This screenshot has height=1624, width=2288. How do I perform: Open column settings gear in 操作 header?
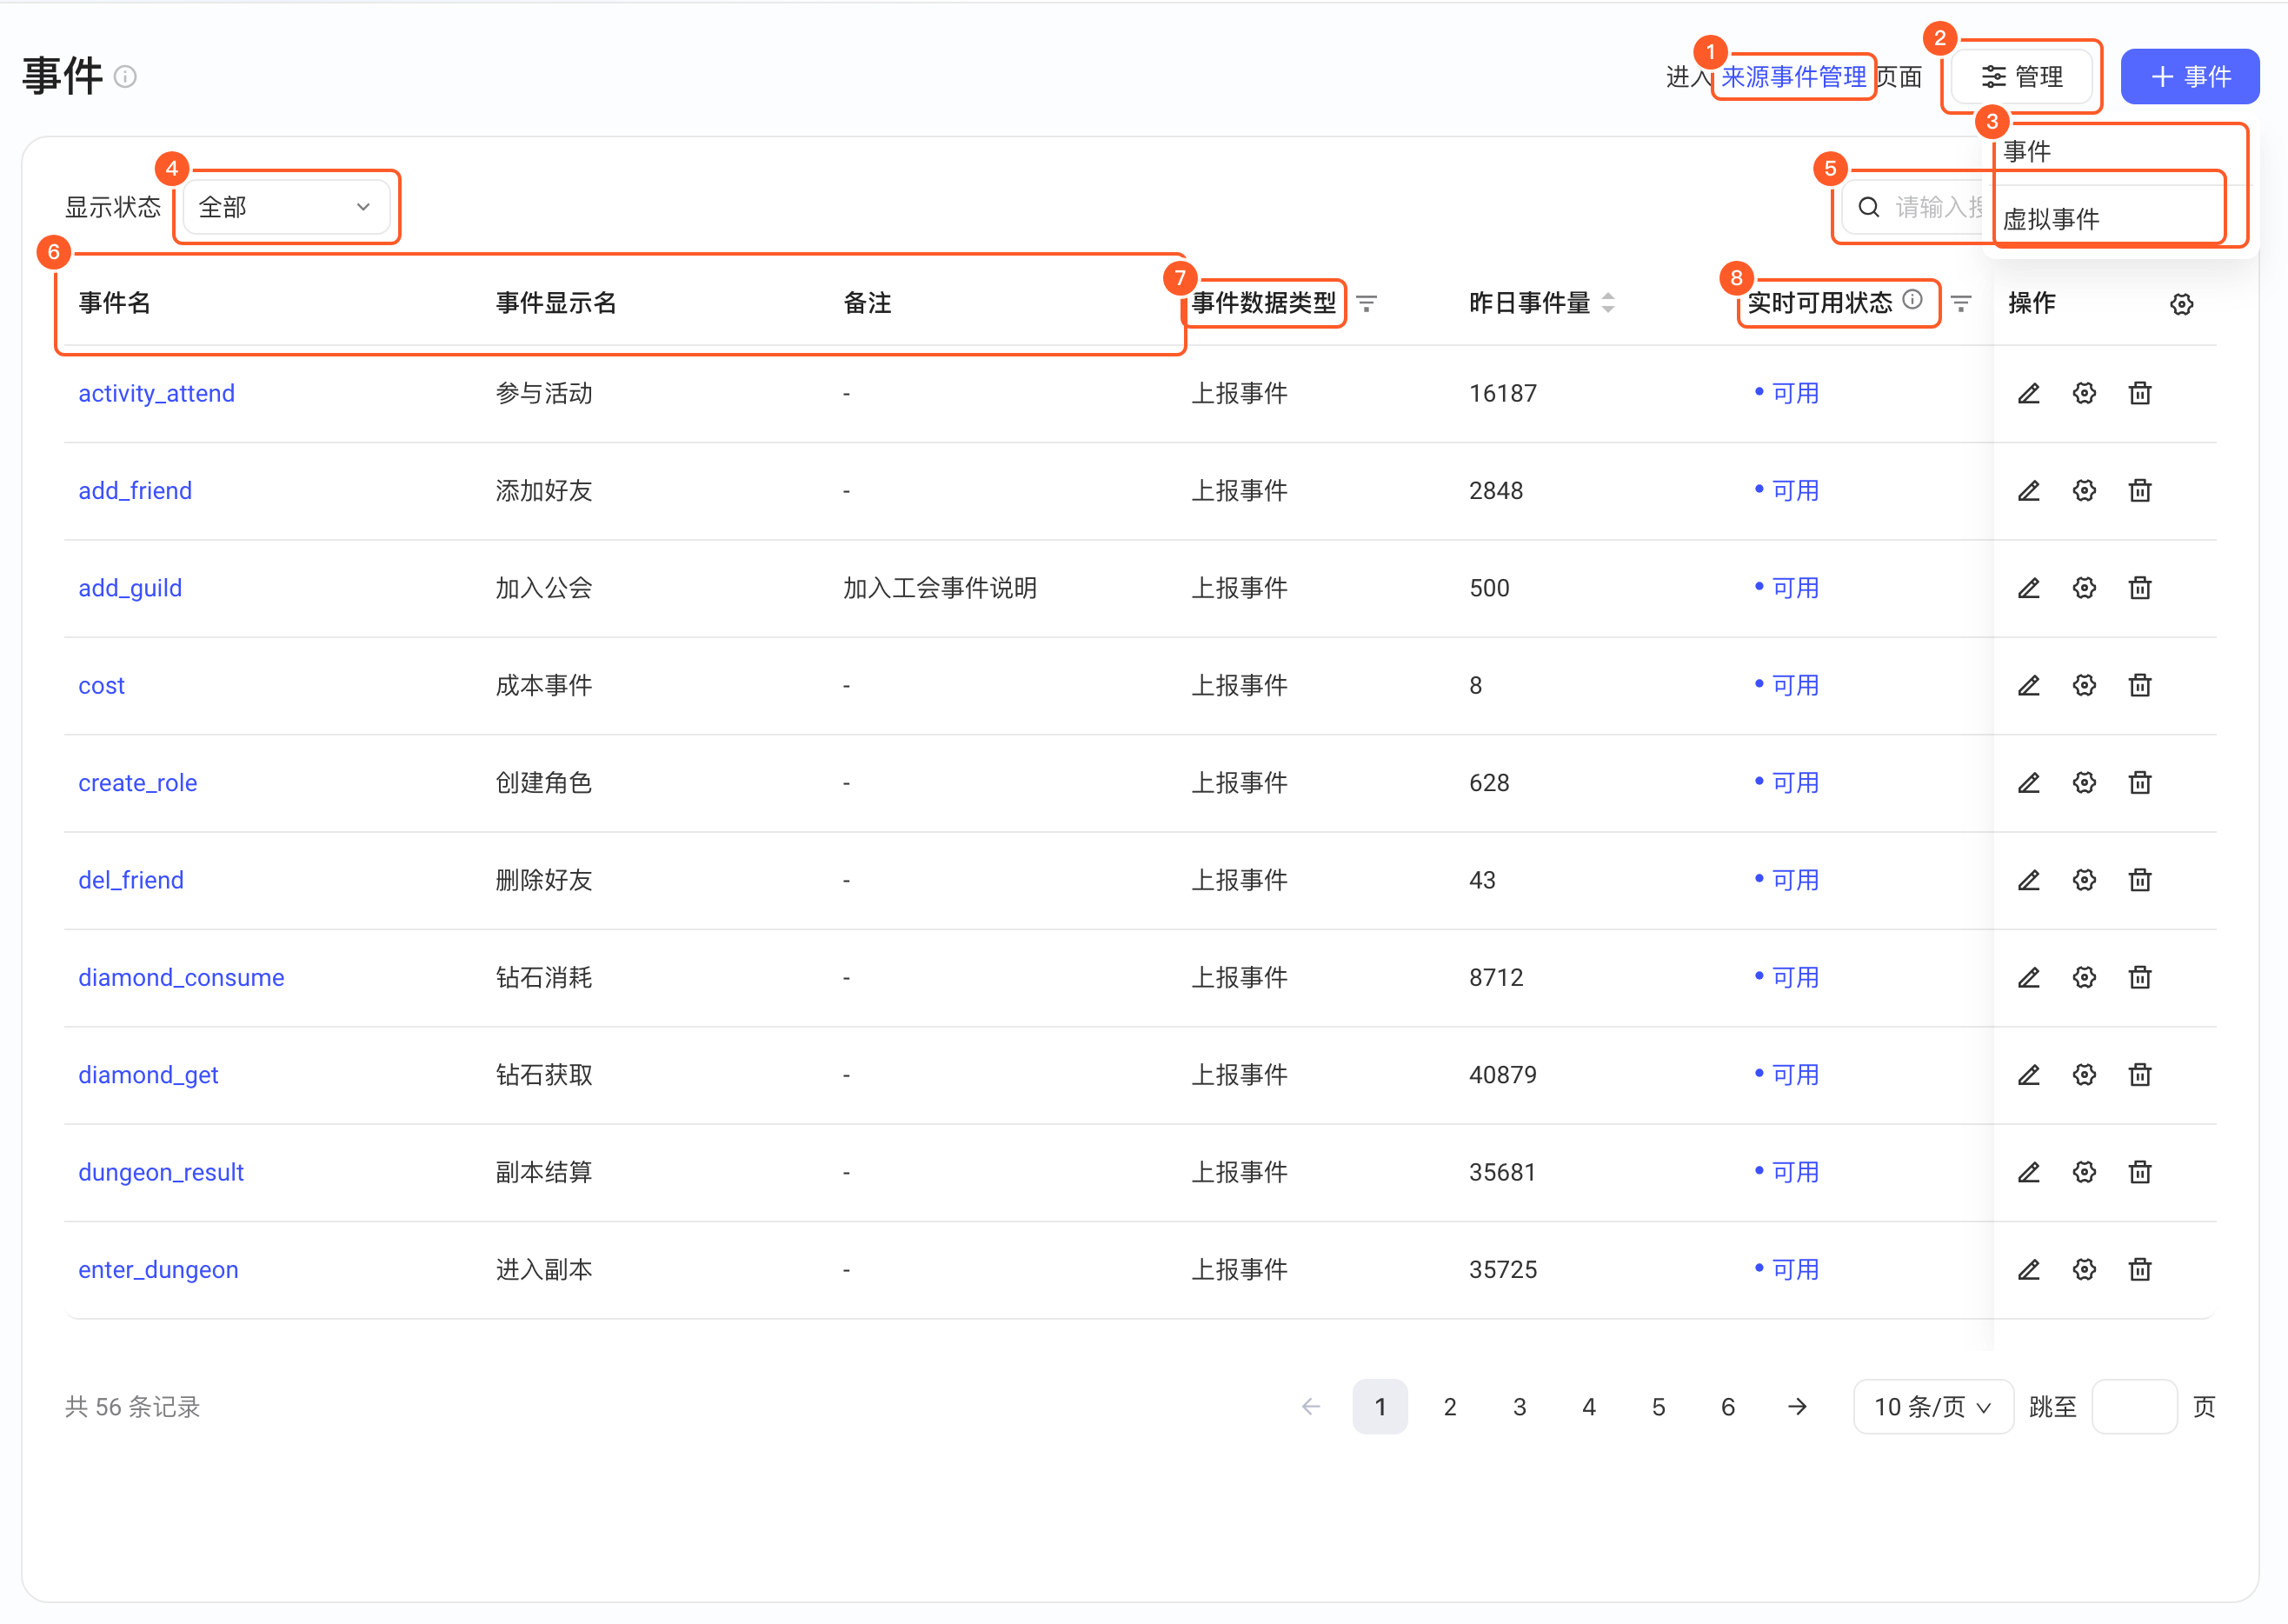pos(2182,304)
